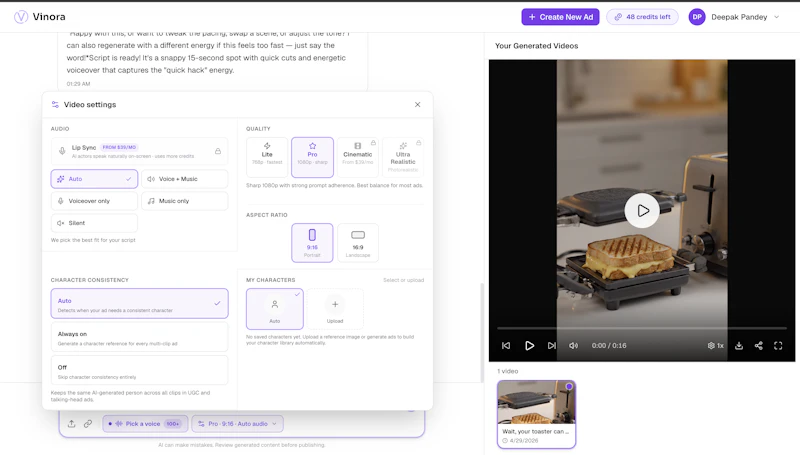The width and height of the screenshot is (800, 455).
Task: Select the 16:9 Landscape aspect ratio
Action: 358,243
